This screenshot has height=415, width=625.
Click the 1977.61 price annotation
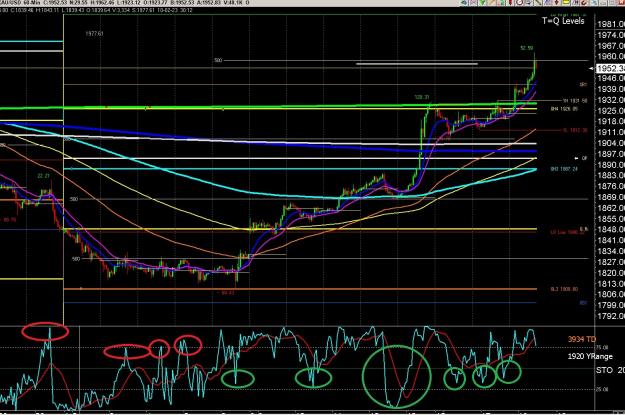pos(94,34)
